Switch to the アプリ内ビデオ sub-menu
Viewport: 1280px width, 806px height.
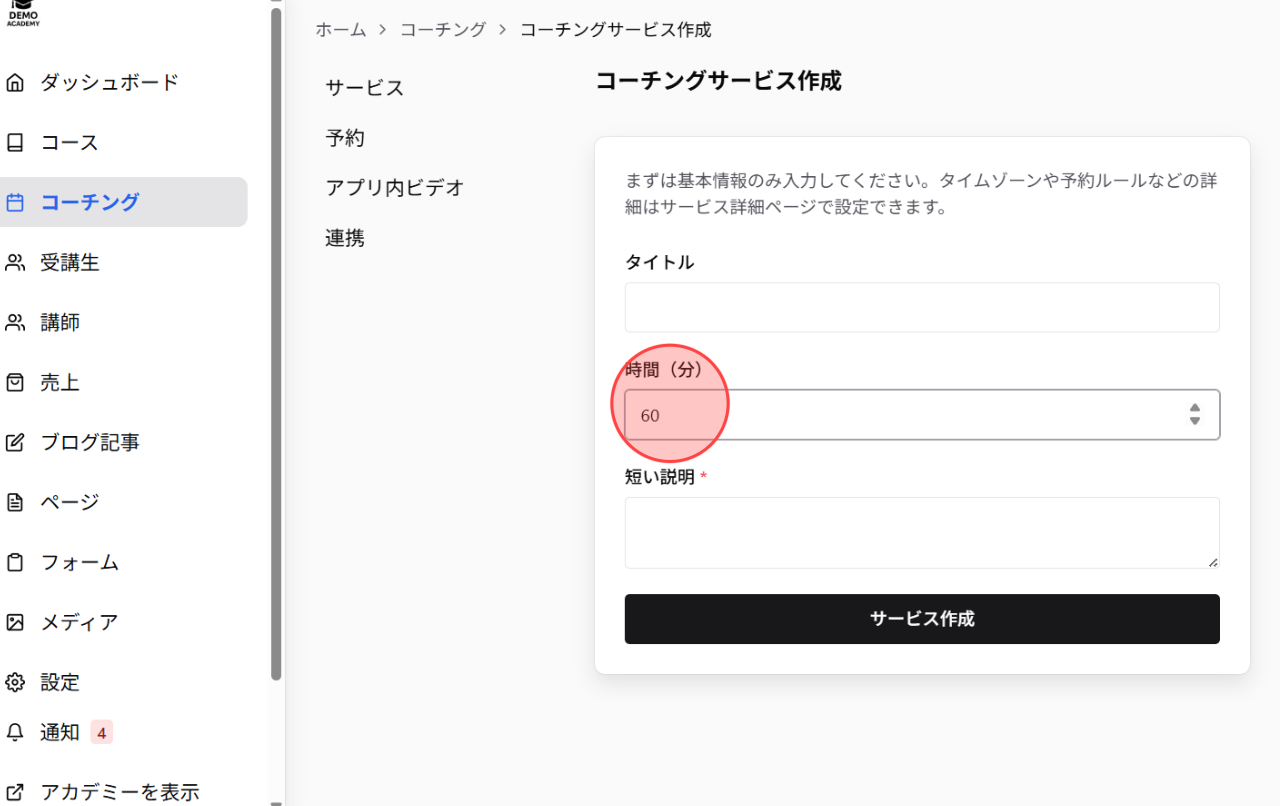pyautogui.click(x=395, y=188)
